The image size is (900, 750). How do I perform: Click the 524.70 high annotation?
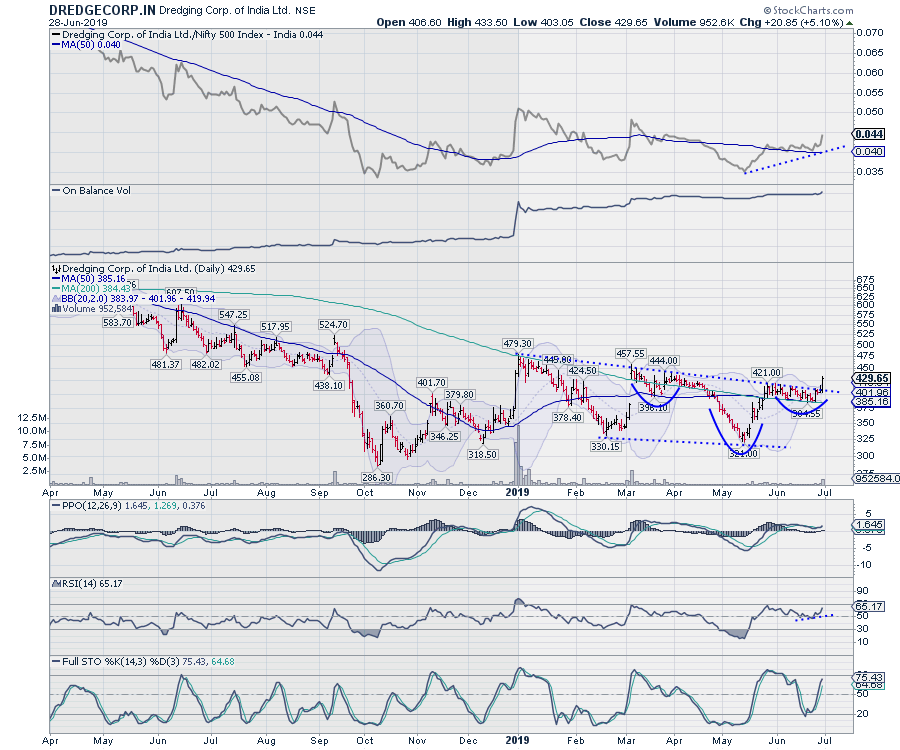333,324
